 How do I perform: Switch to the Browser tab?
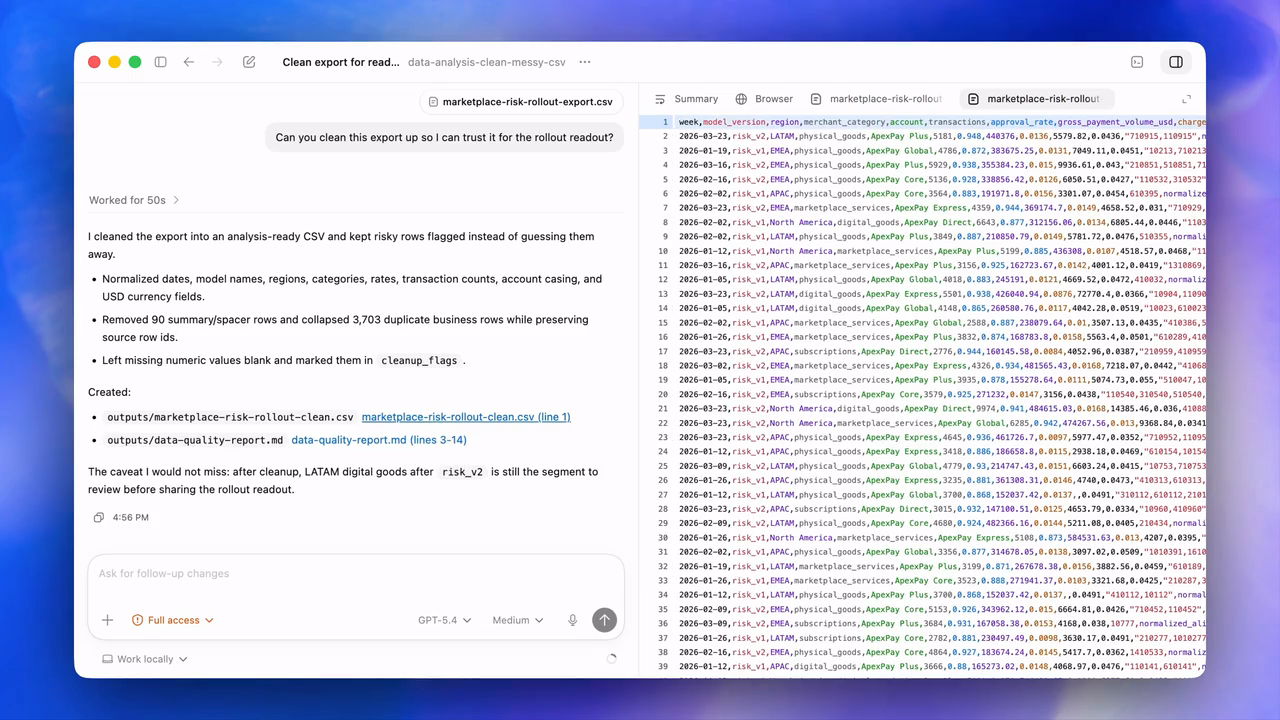pyautogui.click(x=764, y=99)
